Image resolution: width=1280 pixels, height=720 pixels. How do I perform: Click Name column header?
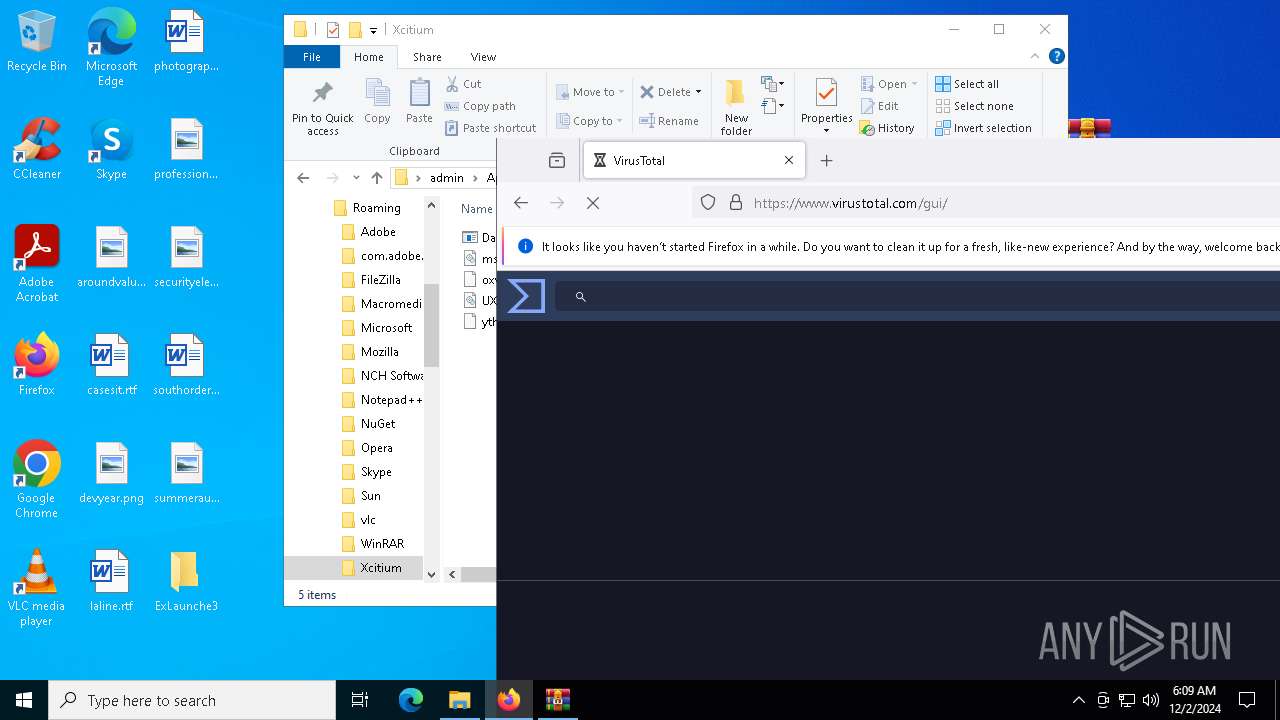click(x=476, y=209)
